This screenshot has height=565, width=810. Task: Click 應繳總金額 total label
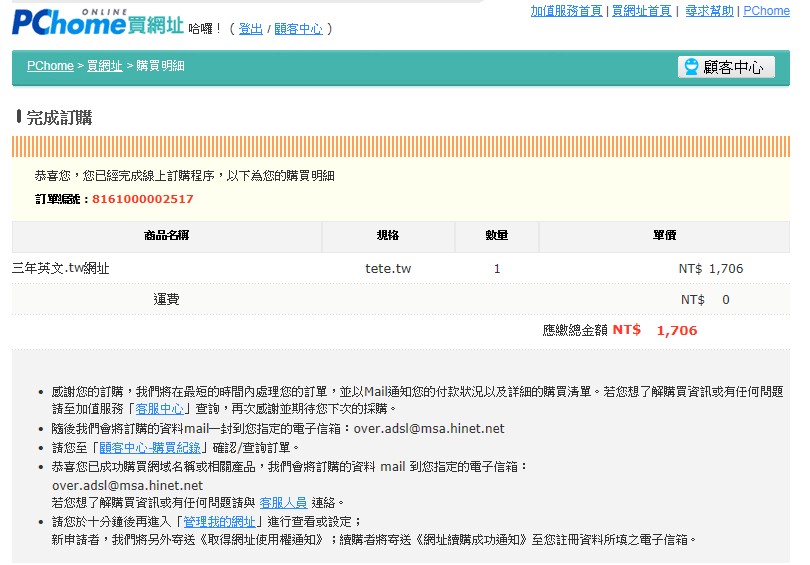coord(575,331)
